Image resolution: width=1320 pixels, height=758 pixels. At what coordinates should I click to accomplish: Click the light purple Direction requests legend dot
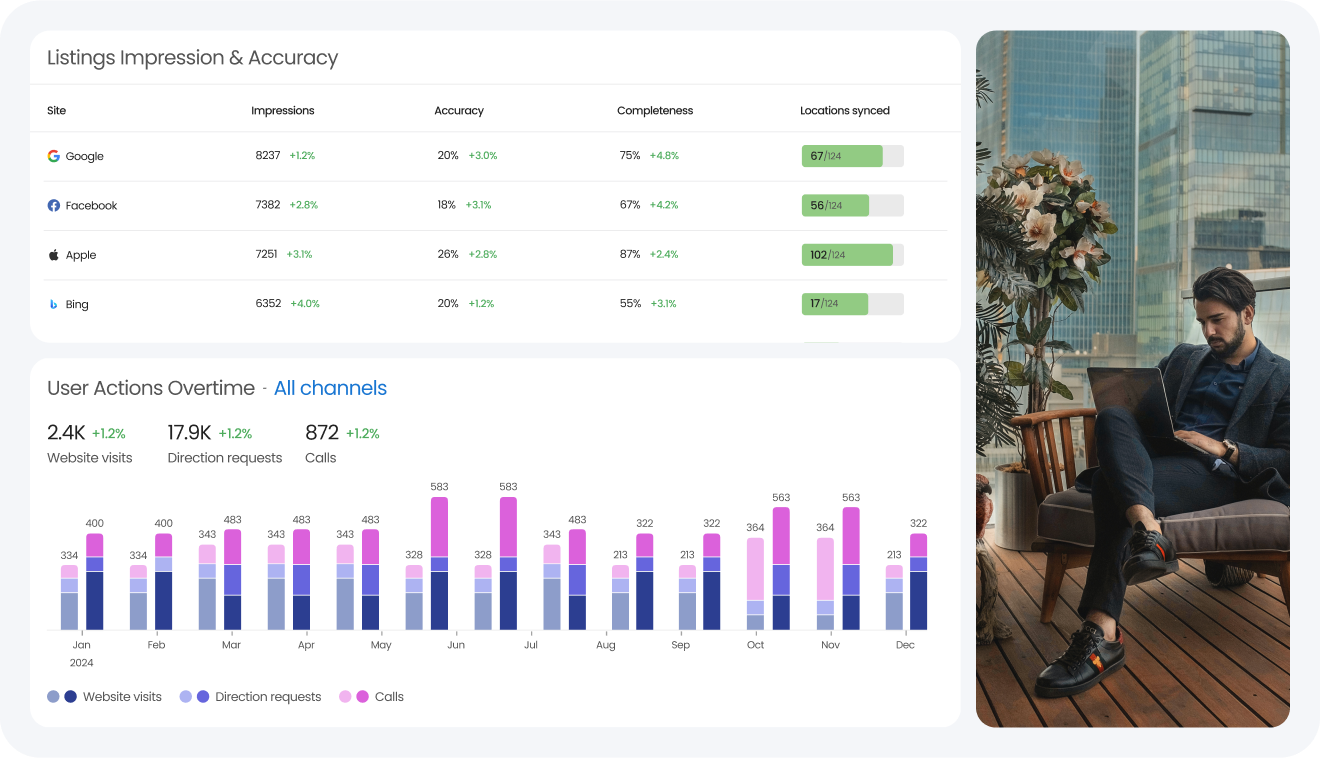click(186, 697)
